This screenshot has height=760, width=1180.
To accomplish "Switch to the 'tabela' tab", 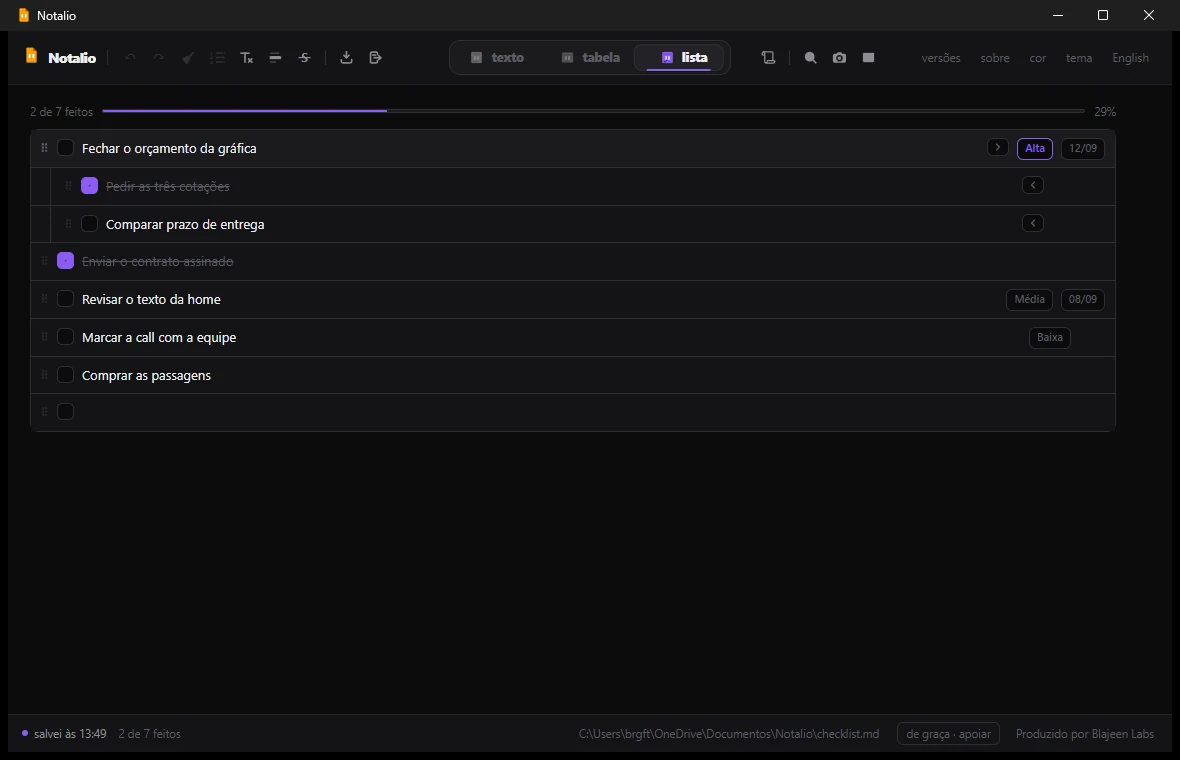I will 591,58.
